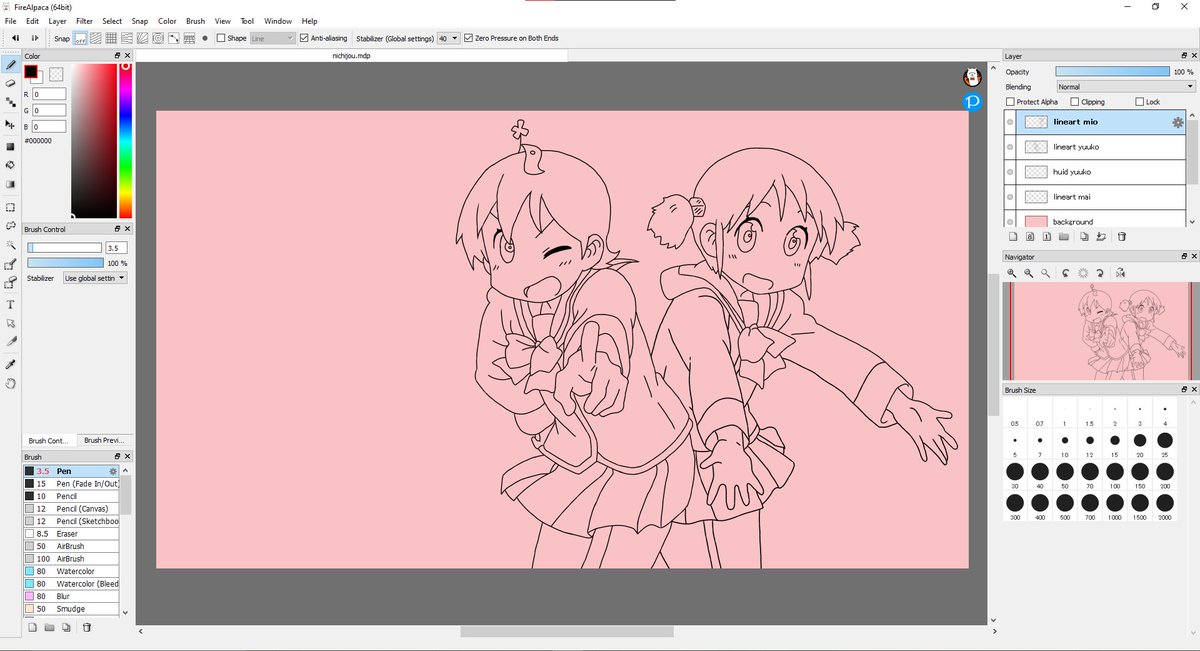The height and width of the screenshot is (651, 1200).
Task: Duplicate the current layer
Action: 1084,237
